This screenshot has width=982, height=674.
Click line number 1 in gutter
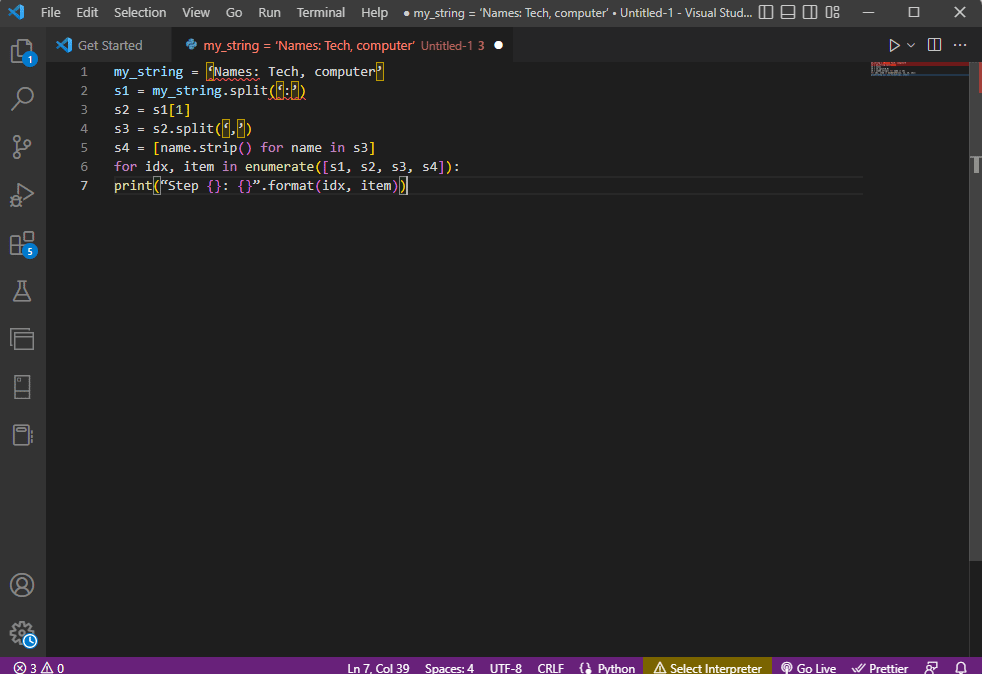[x=84, y=72]
